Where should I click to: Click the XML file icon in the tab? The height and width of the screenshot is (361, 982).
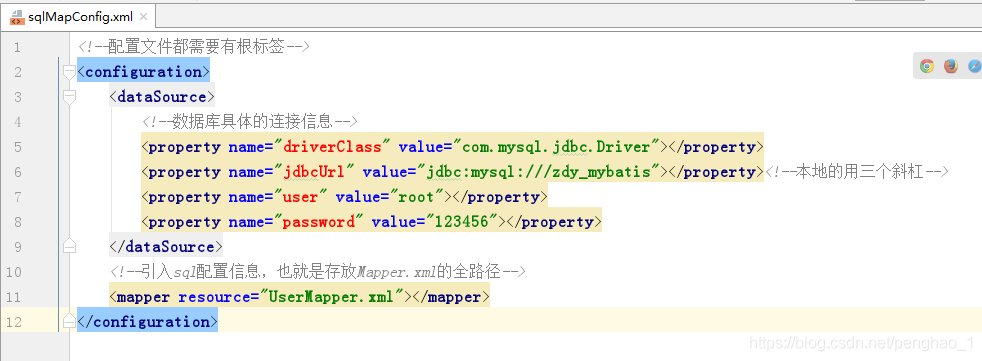click(17, 17)
